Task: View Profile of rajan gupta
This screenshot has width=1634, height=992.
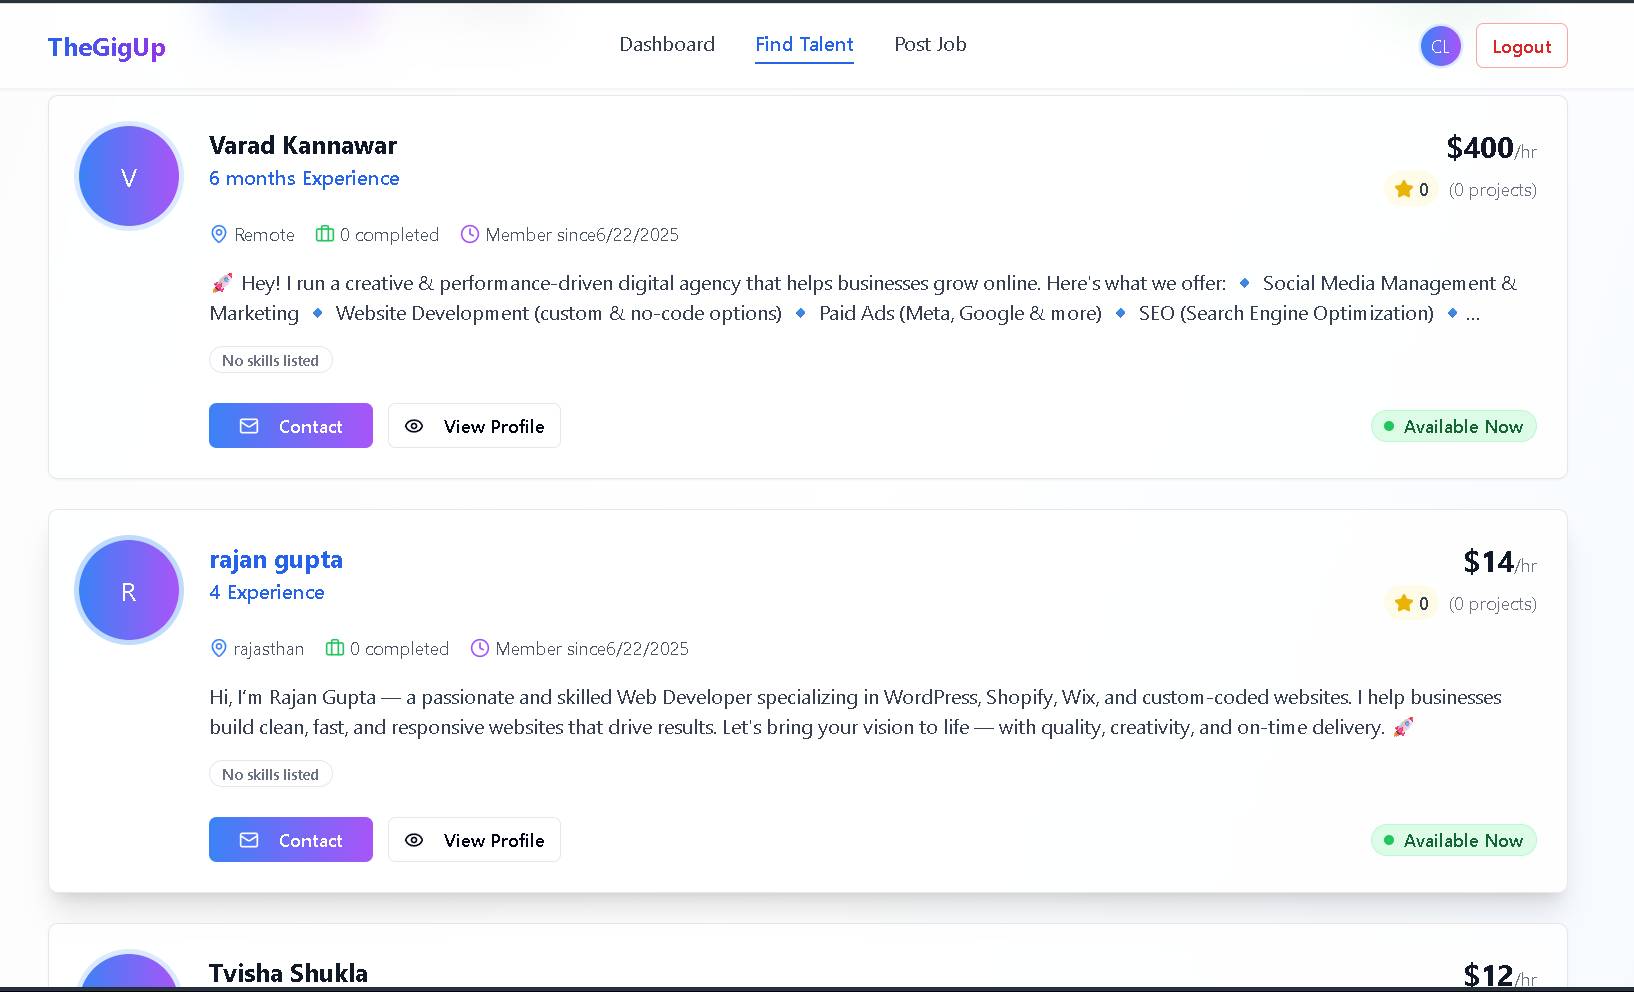Action: click(x=474, y=840)
